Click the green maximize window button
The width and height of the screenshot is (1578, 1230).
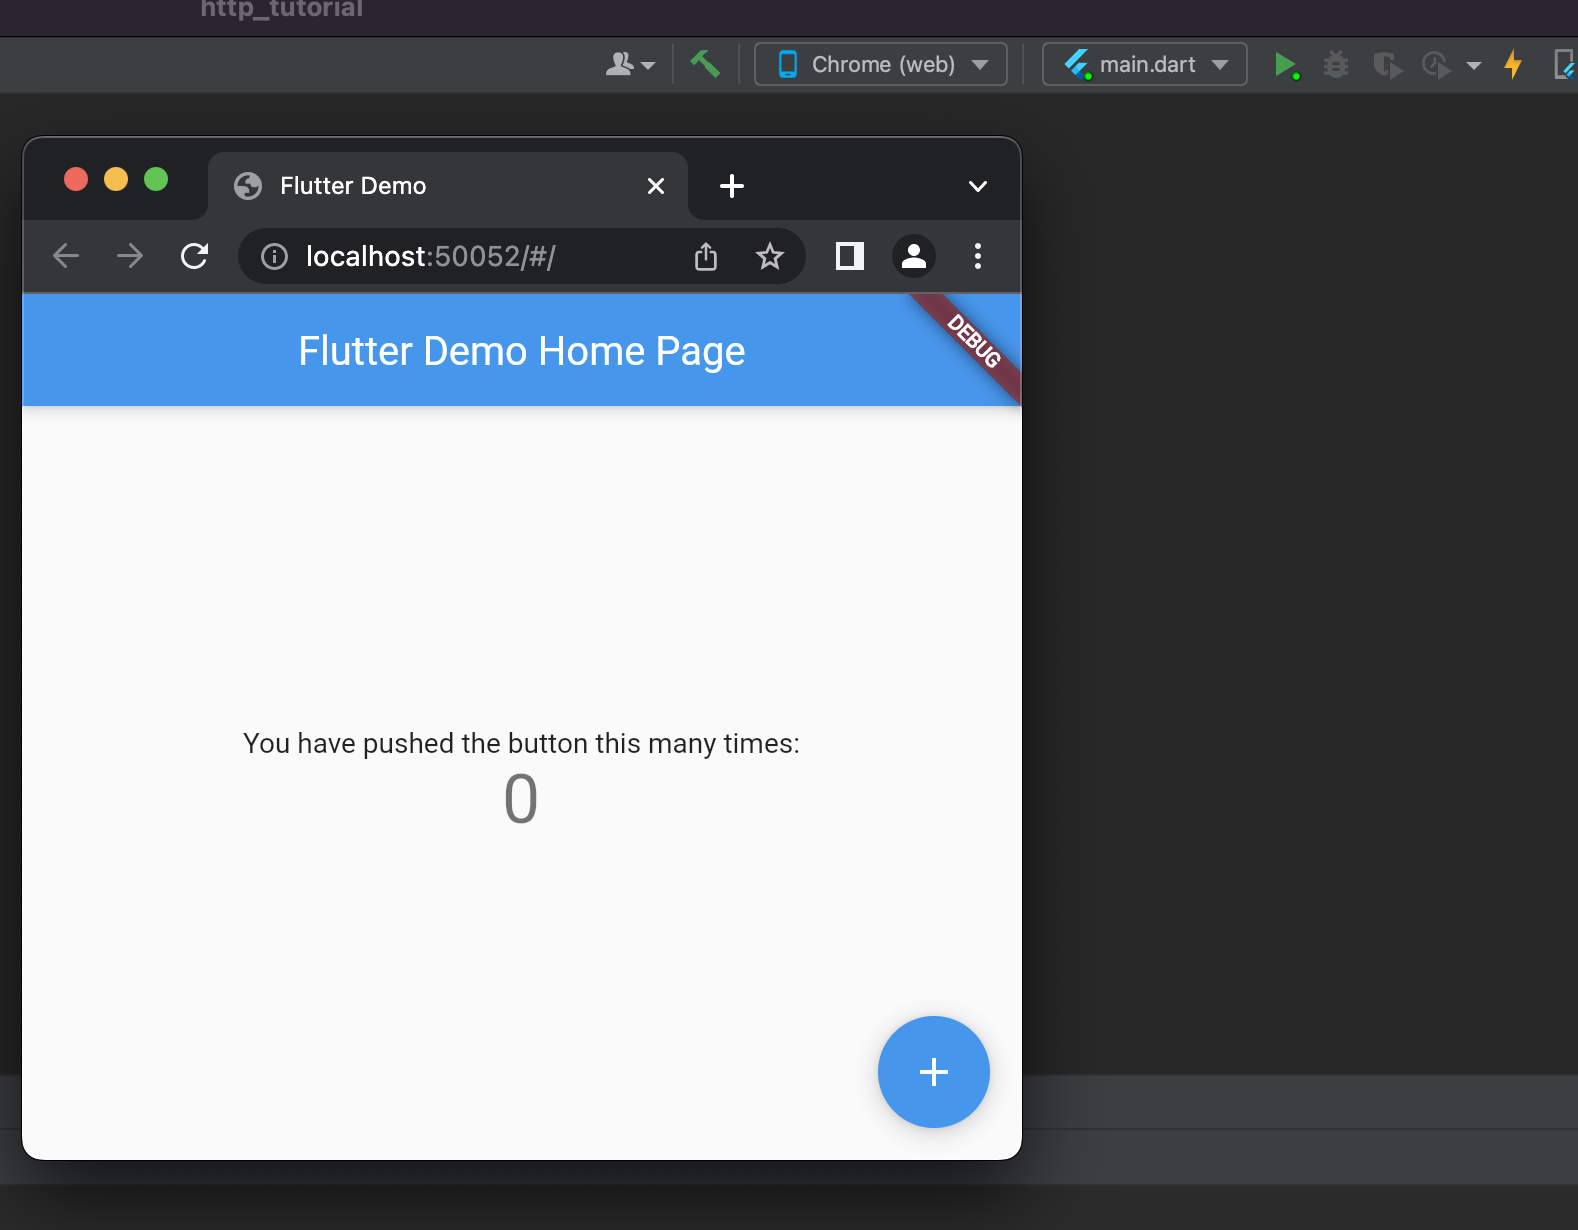156,179
